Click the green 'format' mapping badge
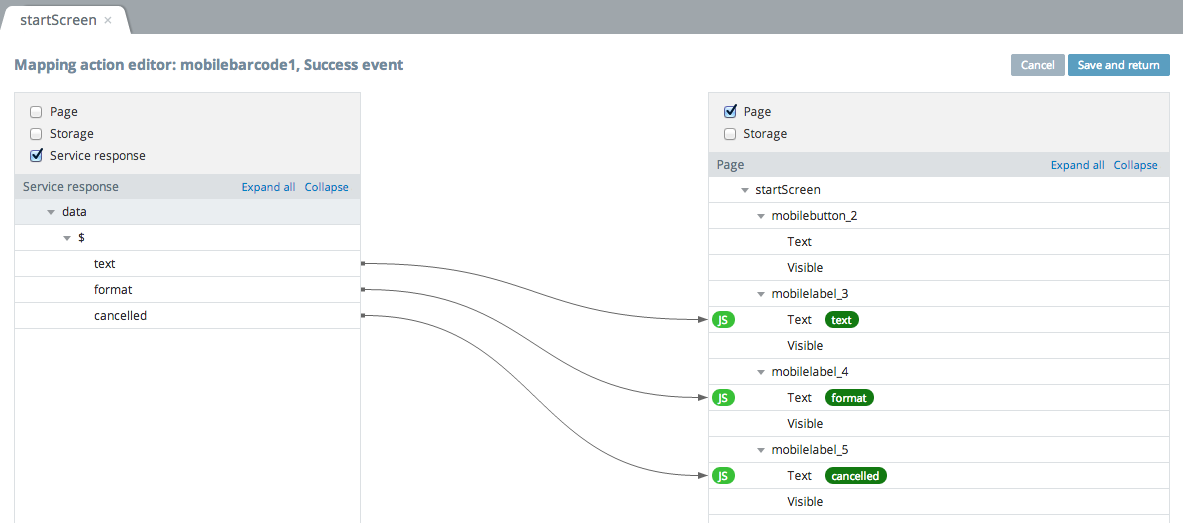 click(849, 398)
